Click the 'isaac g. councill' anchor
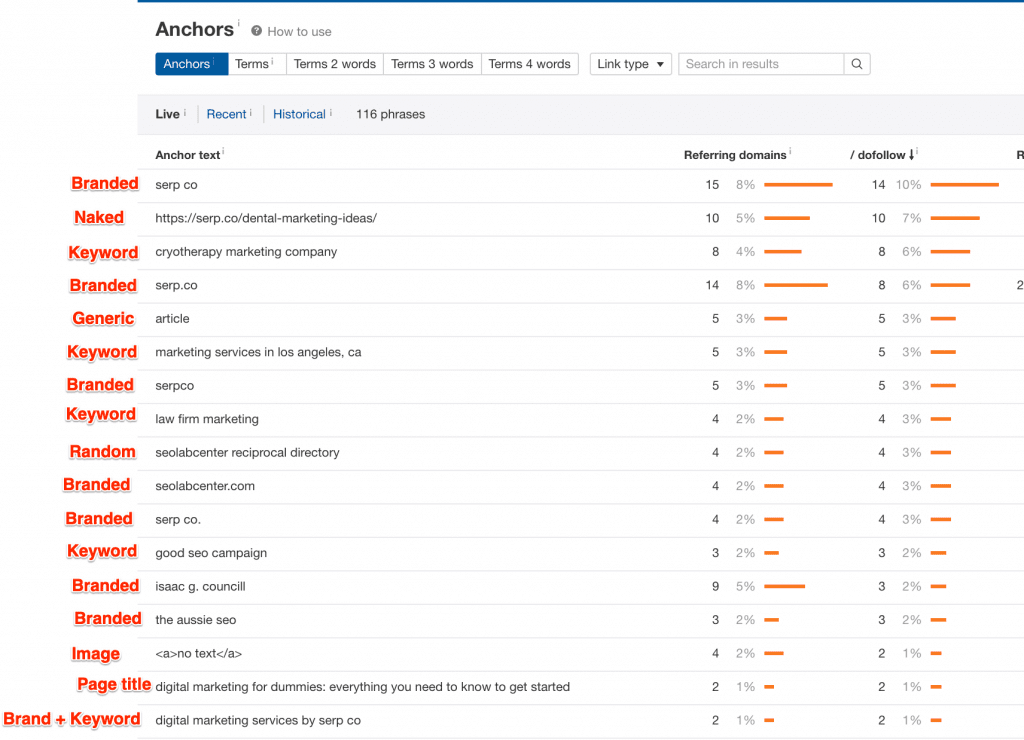The height and width of the screenshot is (740, 1024). pyautogui.click(x=200, y=587)
